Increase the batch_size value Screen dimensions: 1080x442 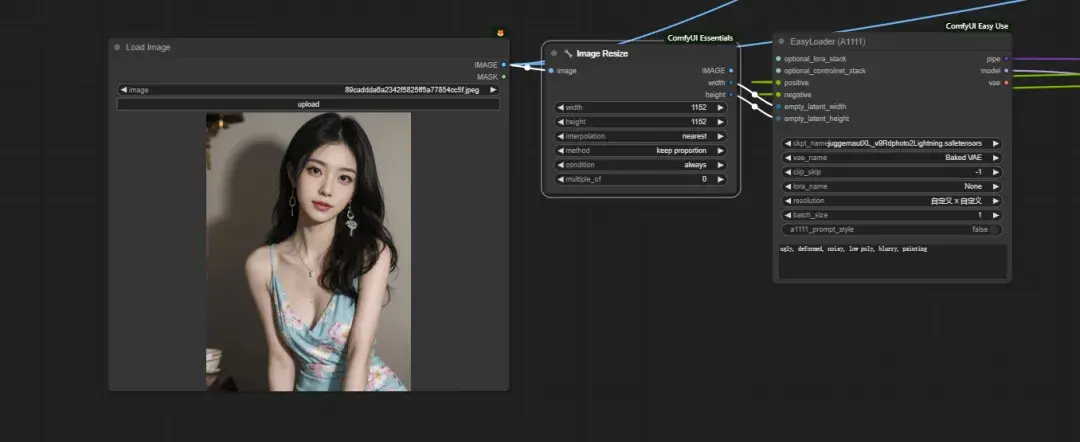(x=995, y=215)
